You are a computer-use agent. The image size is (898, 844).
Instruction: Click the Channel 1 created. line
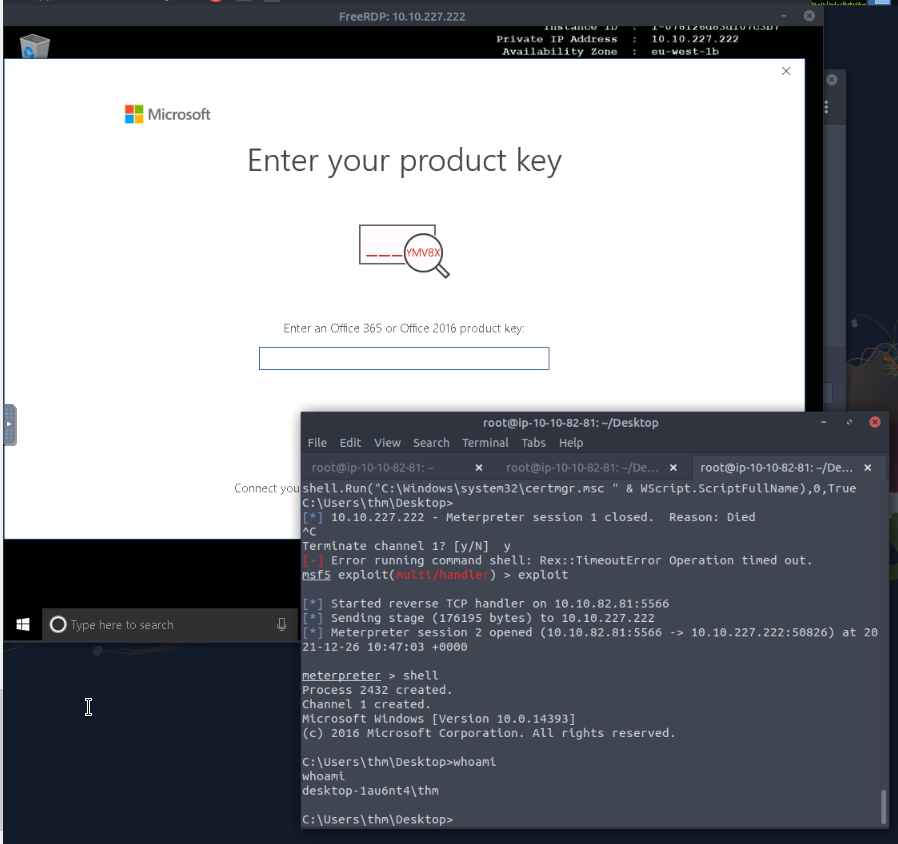point(367,704)
